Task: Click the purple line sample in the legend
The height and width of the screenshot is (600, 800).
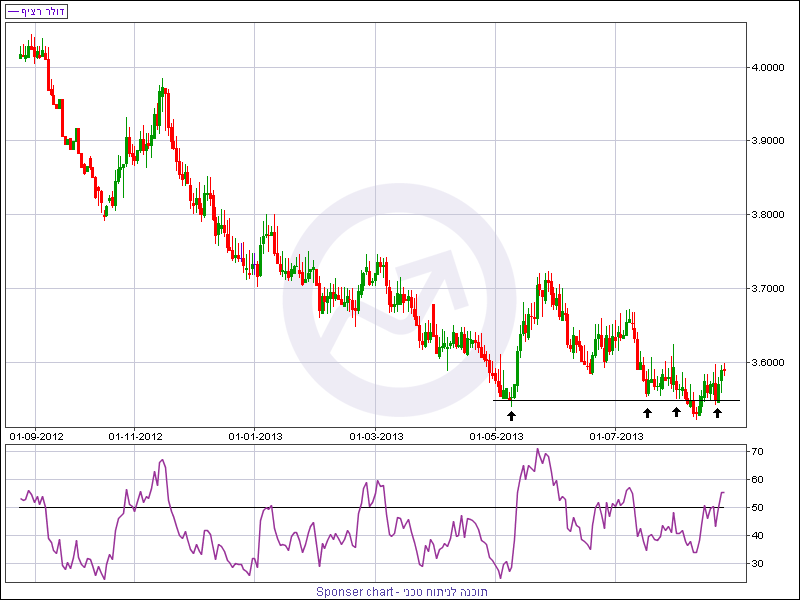Action: point(12,12)
